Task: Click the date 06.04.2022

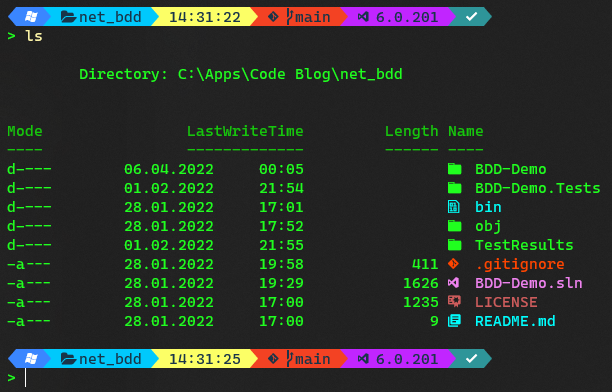Action: pyautogui.click(x=169, y=169)
